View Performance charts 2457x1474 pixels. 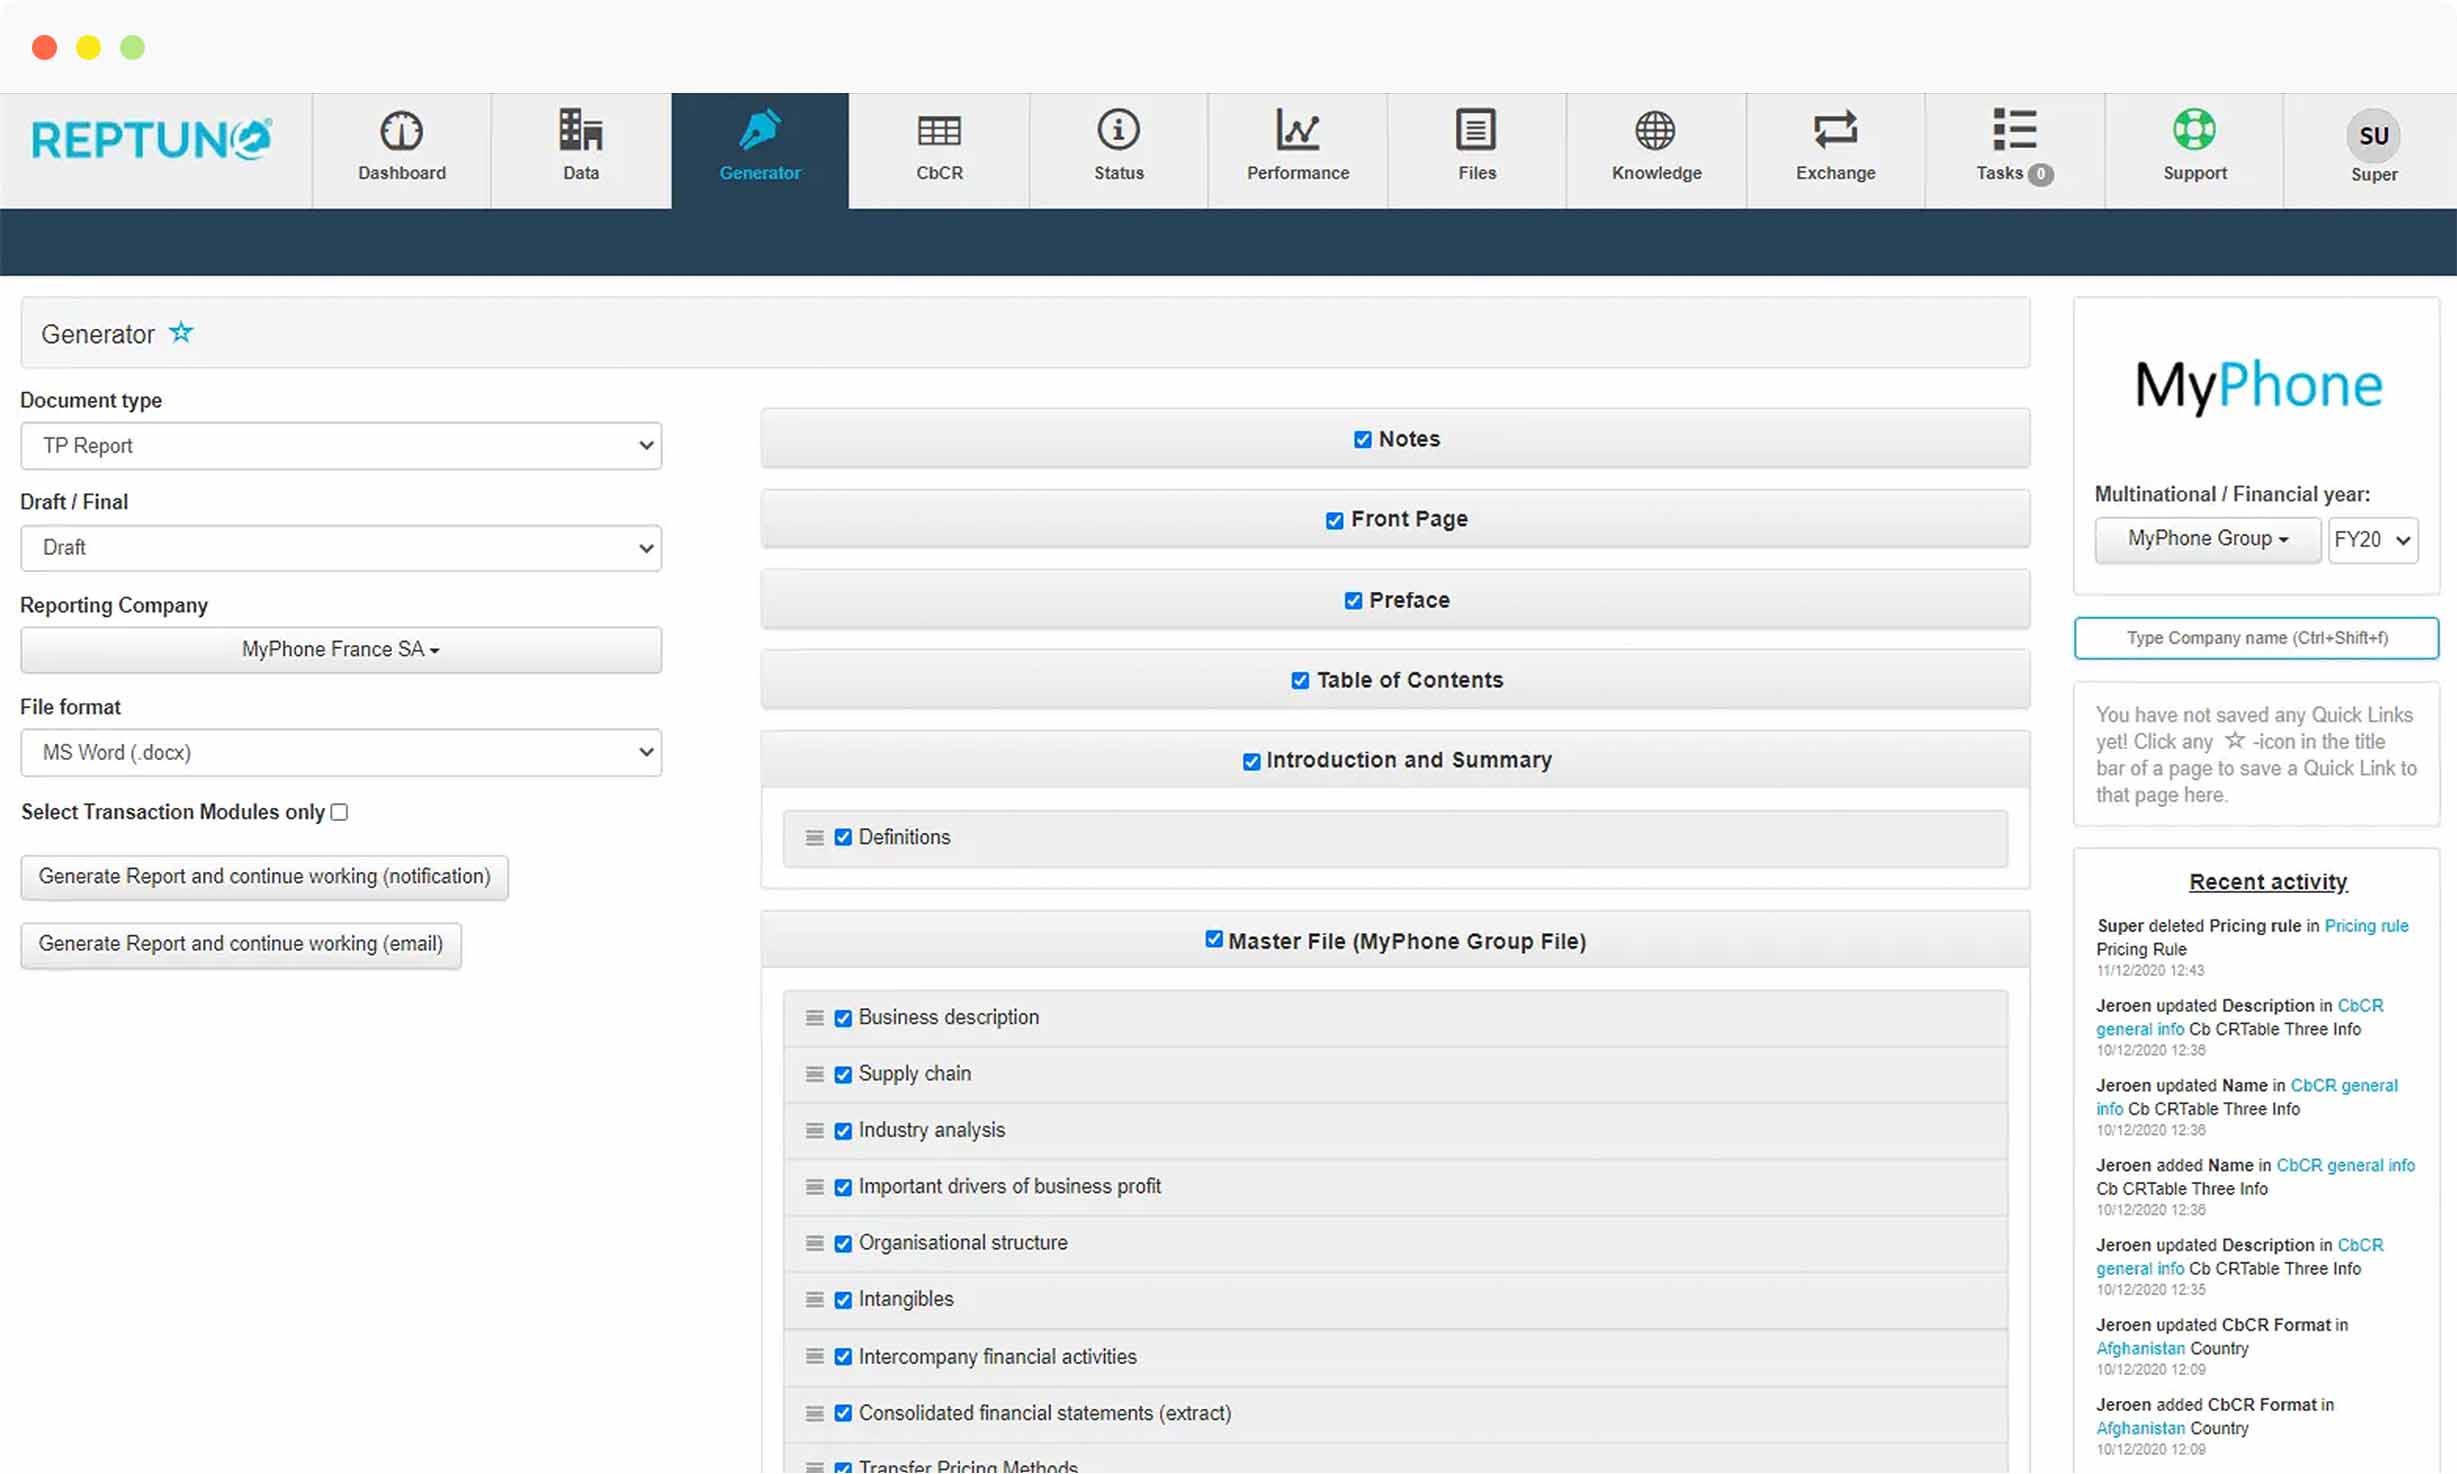coord(1297,148)
